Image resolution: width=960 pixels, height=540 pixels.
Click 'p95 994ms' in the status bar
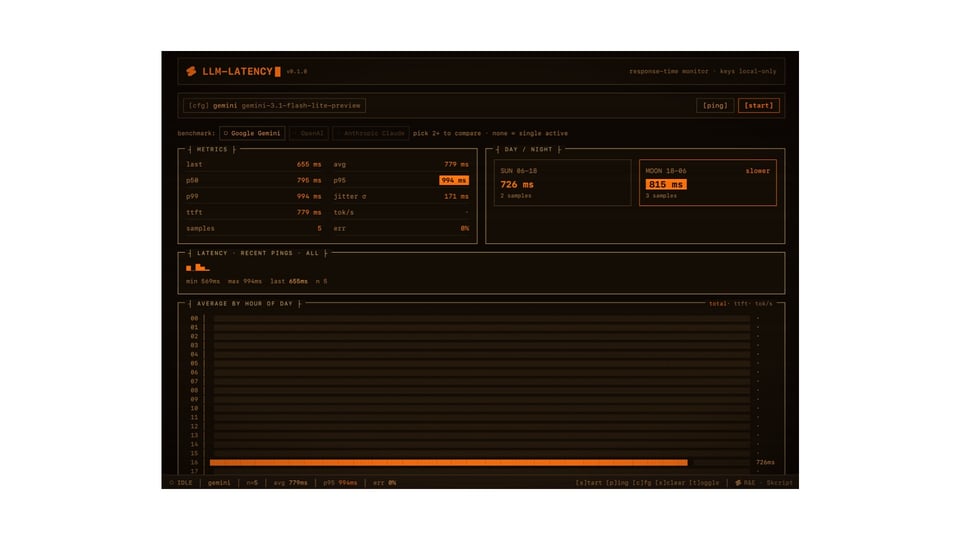[340, 482]
